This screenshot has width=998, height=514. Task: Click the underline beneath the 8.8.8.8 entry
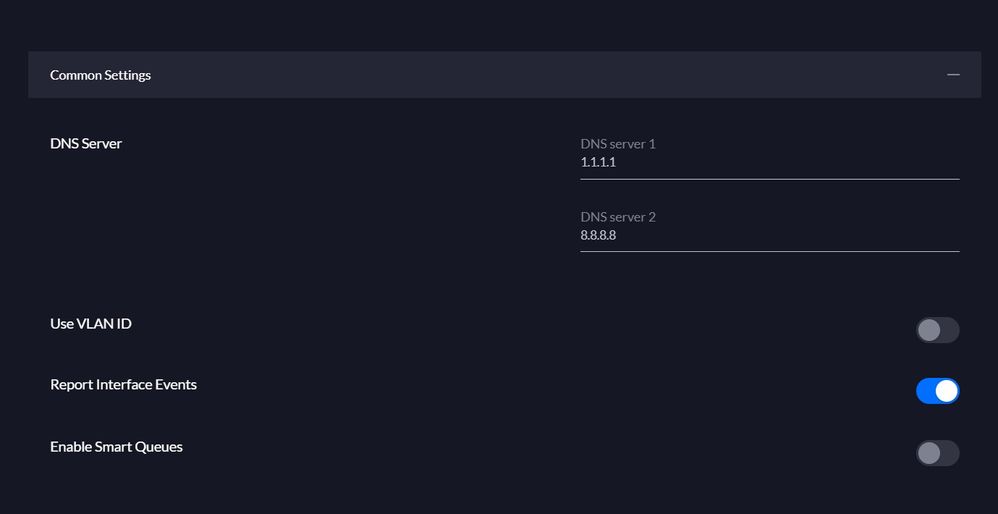[x=768, y=251]
